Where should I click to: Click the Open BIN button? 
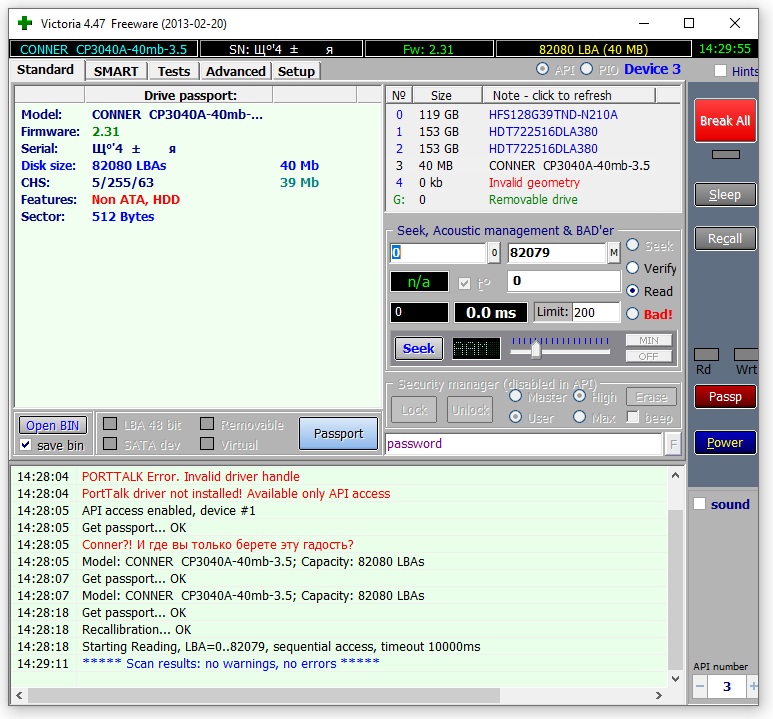53,426
